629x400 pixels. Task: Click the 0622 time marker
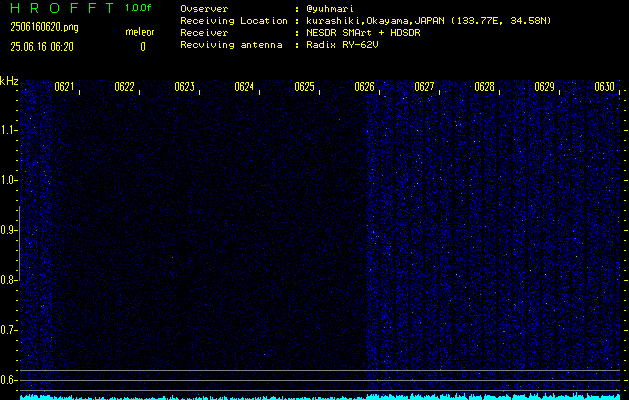point(124,87)
